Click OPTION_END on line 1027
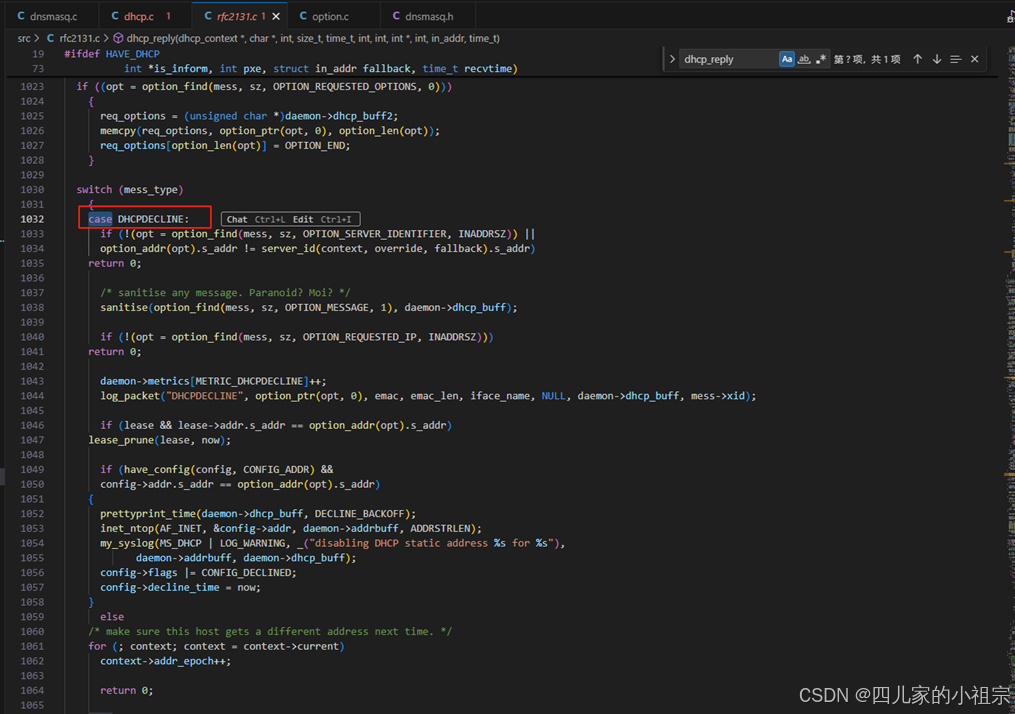 [x=314, y=146]
